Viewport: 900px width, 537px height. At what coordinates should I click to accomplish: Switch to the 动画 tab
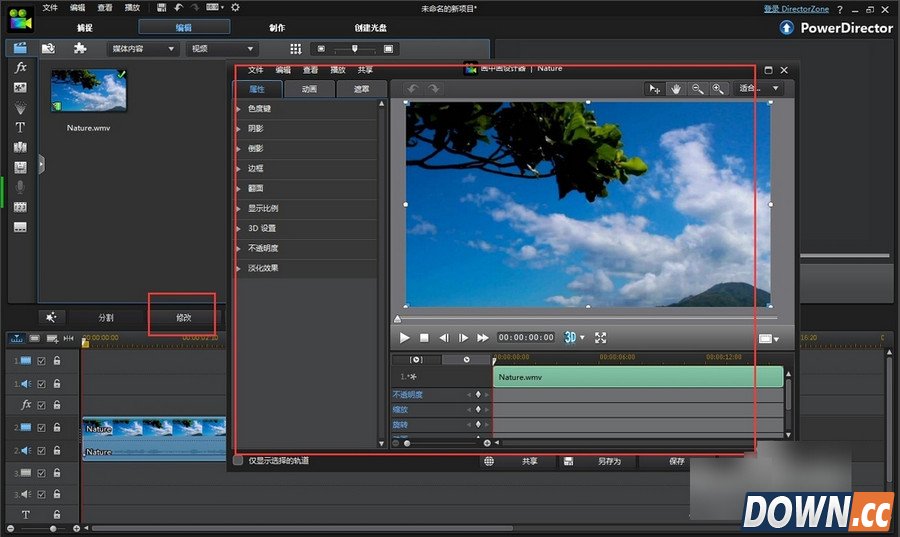(x=309, y=89)
